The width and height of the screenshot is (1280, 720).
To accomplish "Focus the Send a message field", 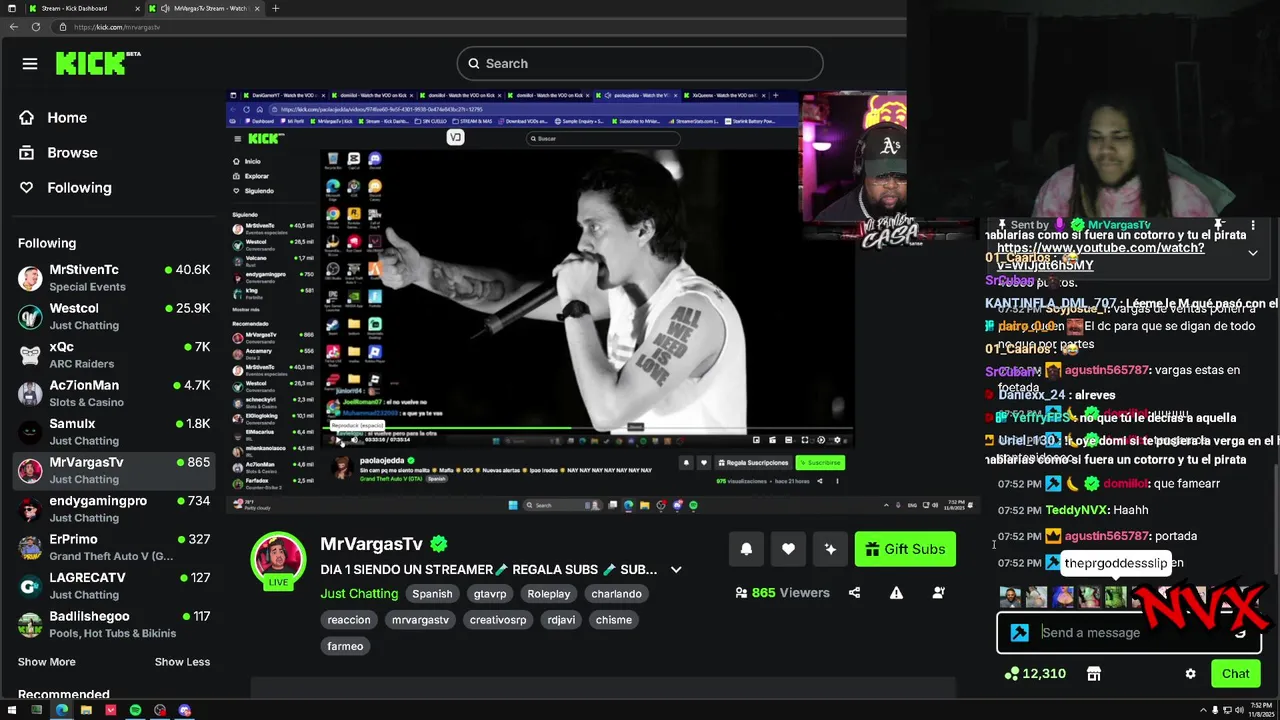I will (1129, 633).
